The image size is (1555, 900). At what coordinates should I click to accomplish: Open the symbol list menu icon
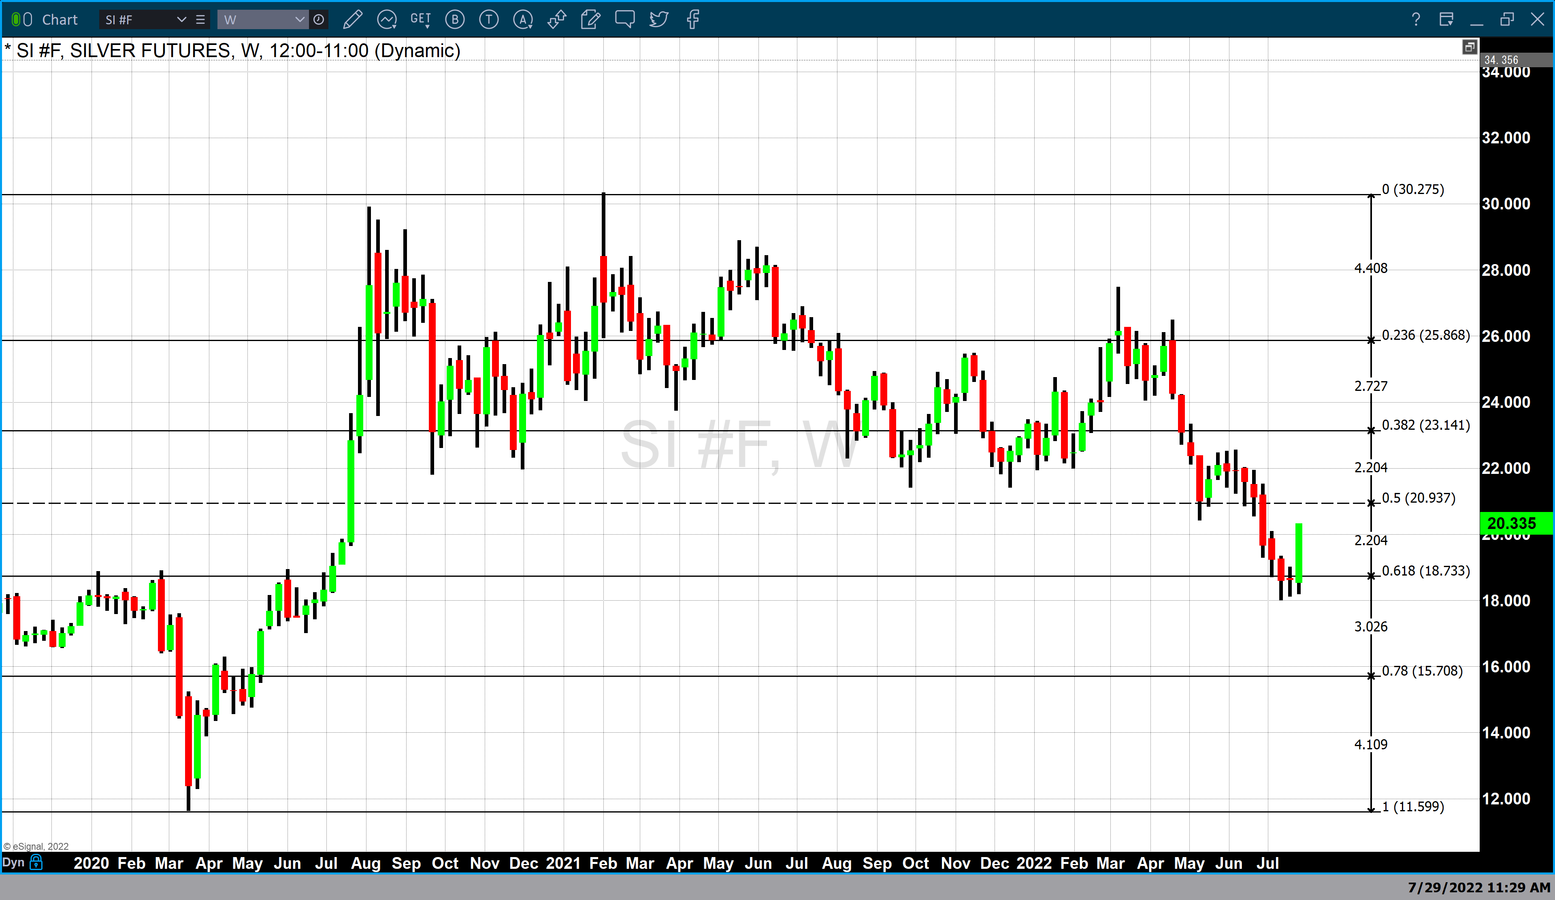(201, 19)
